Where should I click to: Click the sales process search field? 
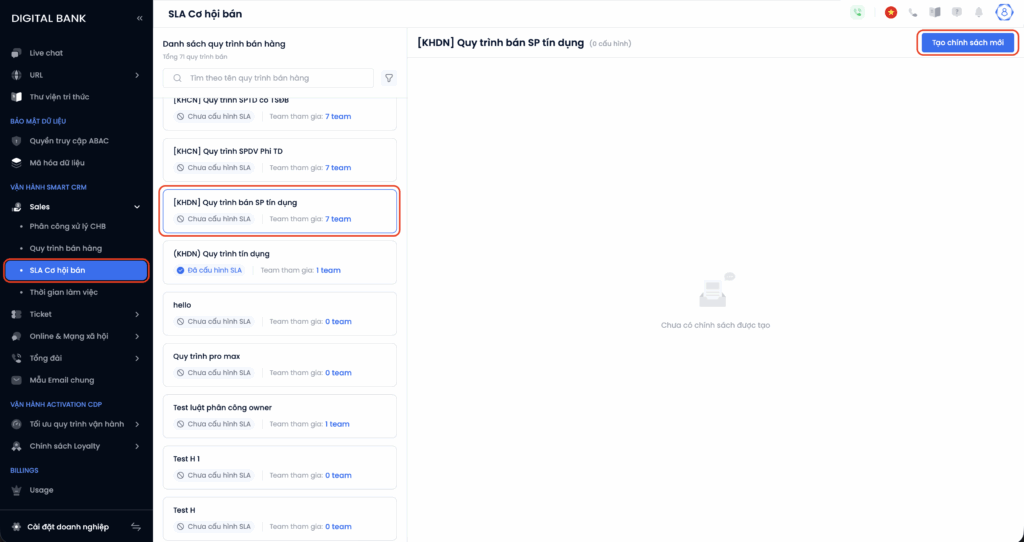(x=268, y=78)
